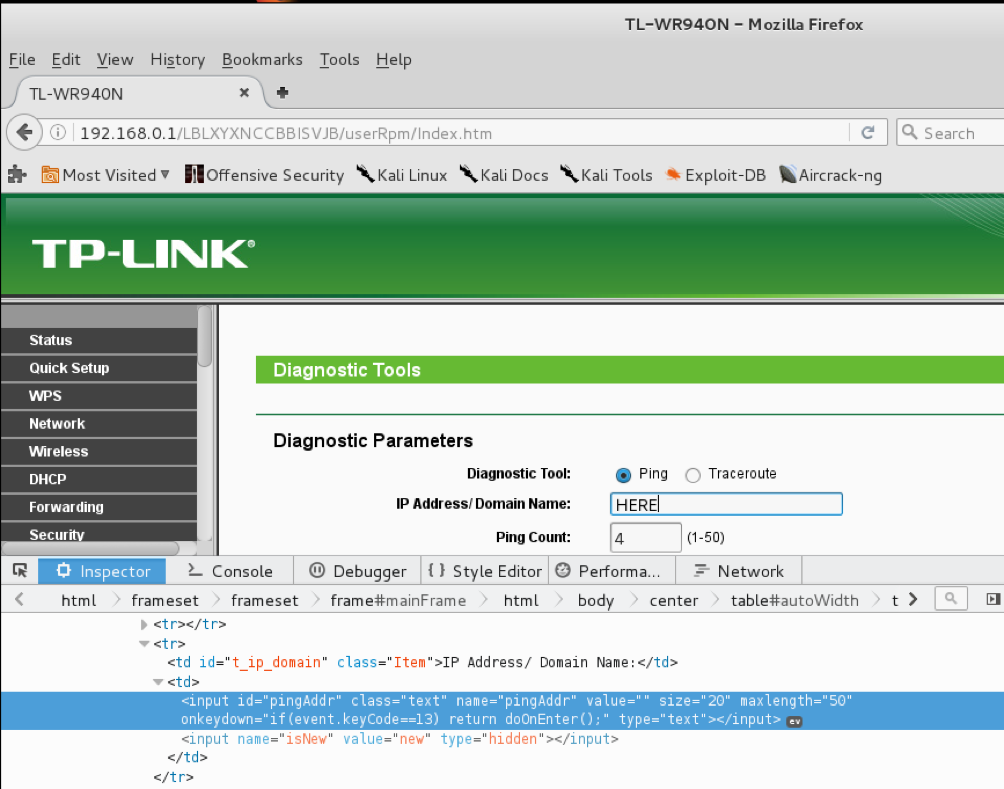Open the Bookmarks menu

[262, 60]
